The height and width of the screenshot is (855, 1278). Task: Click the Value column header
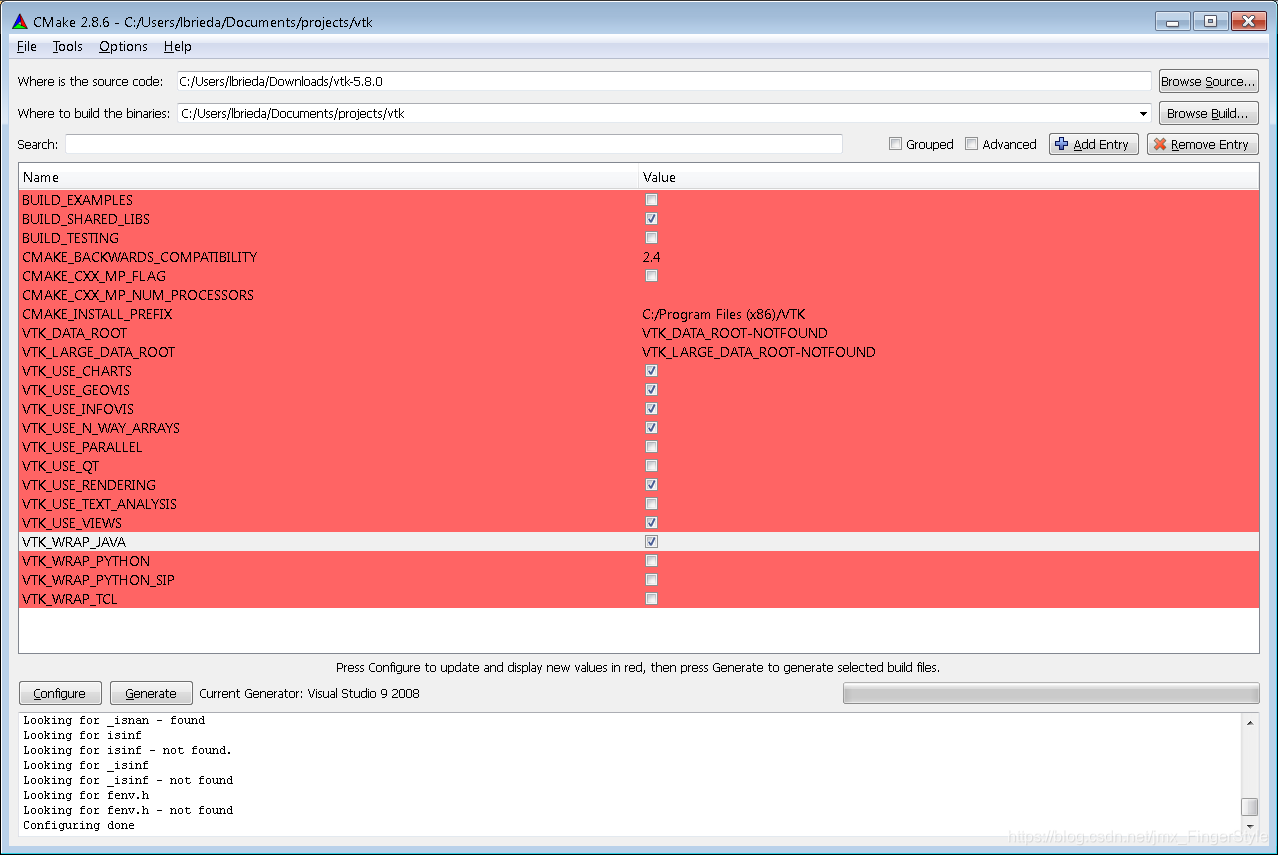[949, 177]
